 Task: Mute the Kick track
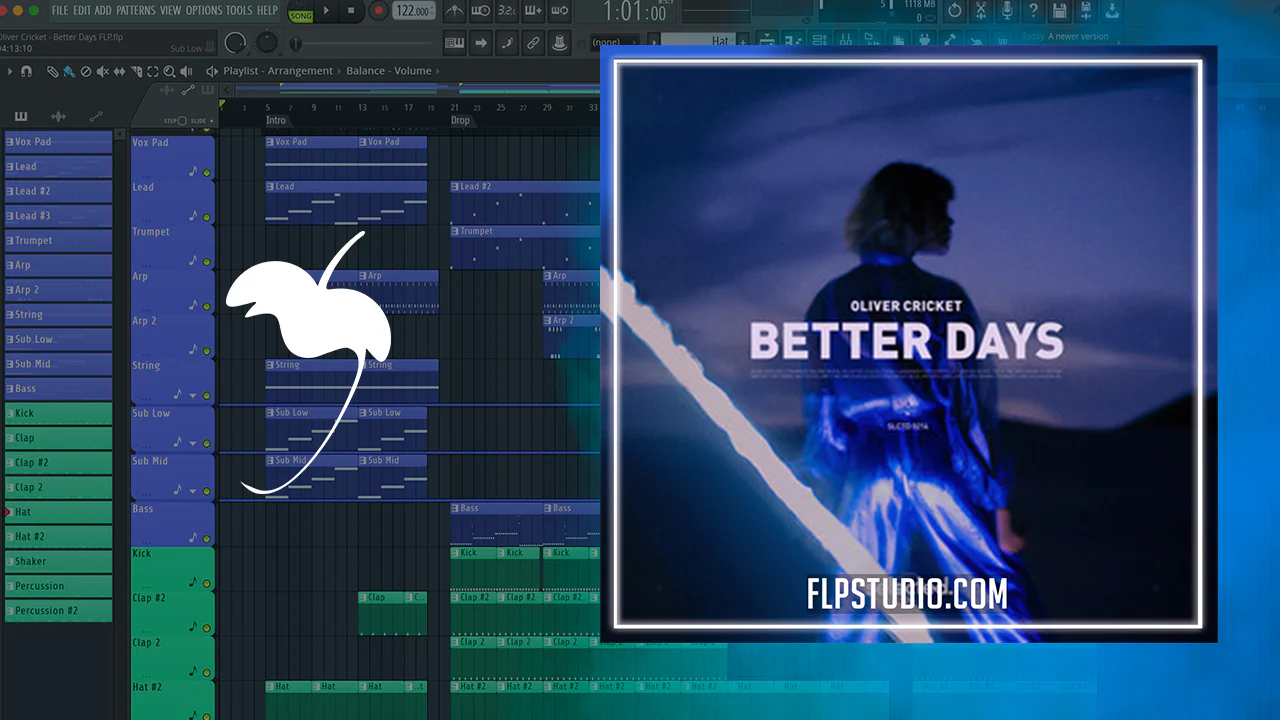pos(207,584)
